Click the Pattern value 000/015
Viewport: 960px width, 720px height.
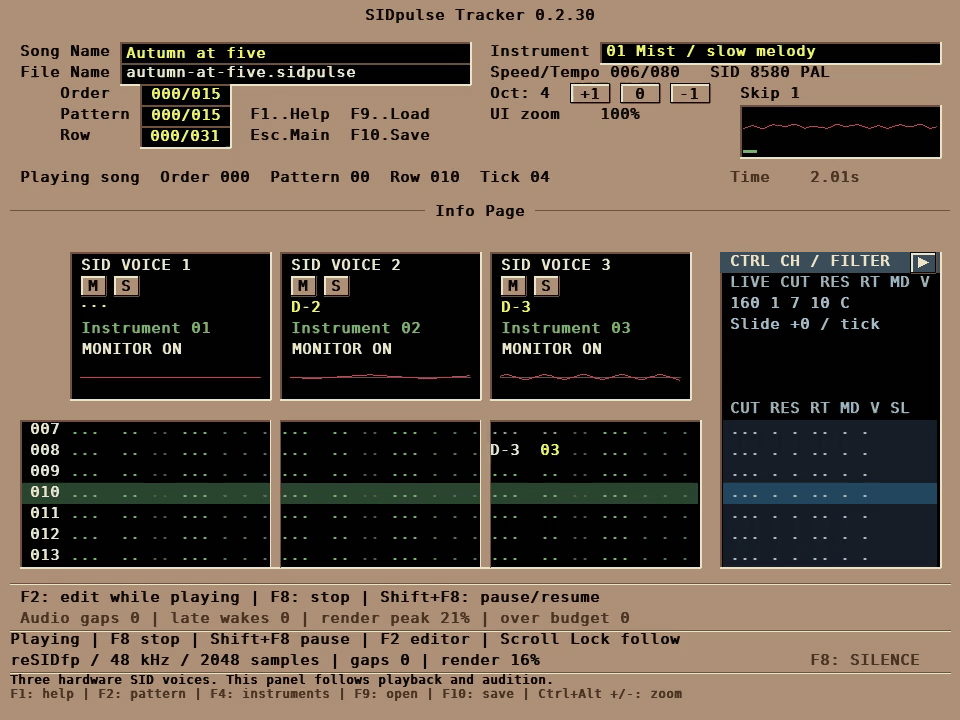point(186,115)
